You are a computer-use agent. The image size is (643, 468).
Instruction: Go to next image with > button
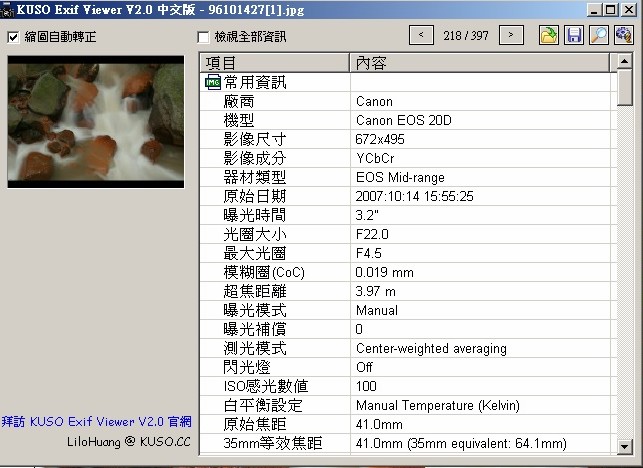coord(511,35)
